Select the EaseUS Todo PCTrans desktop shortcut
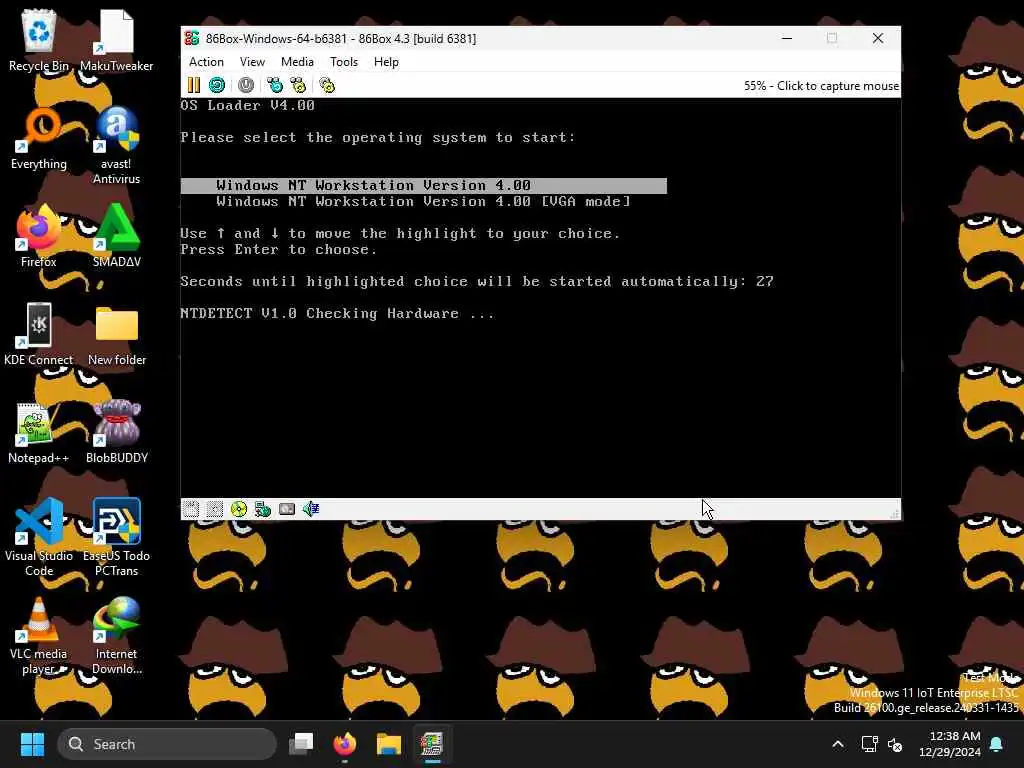This screenshot has width=1024, height=768. coord(116,537)
